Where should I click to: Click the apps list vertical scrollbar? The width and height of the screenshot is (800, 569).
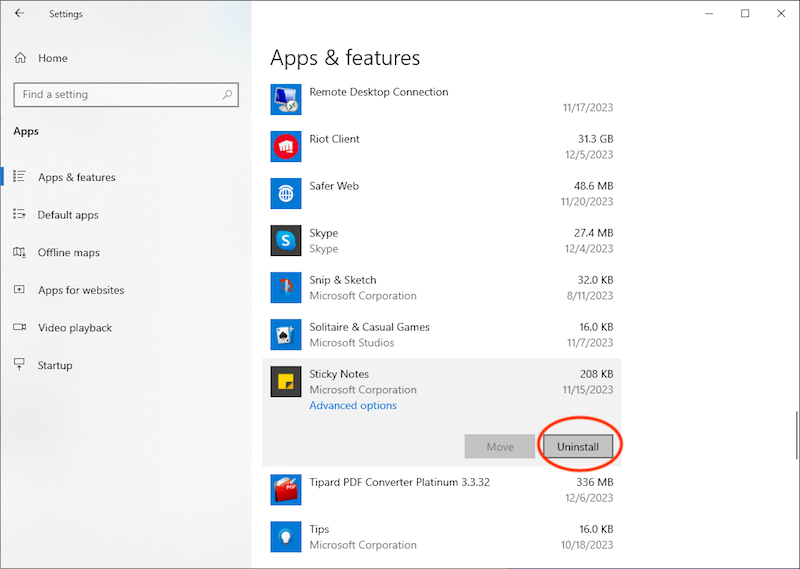point(796,435)
